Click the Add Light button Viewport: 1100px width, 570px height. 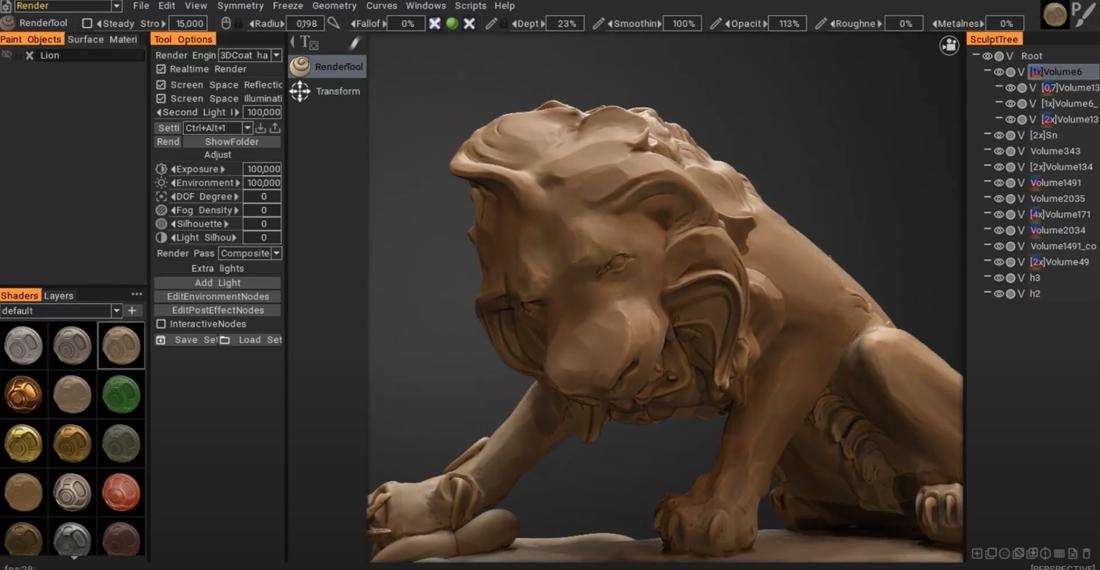pos(217,283)
